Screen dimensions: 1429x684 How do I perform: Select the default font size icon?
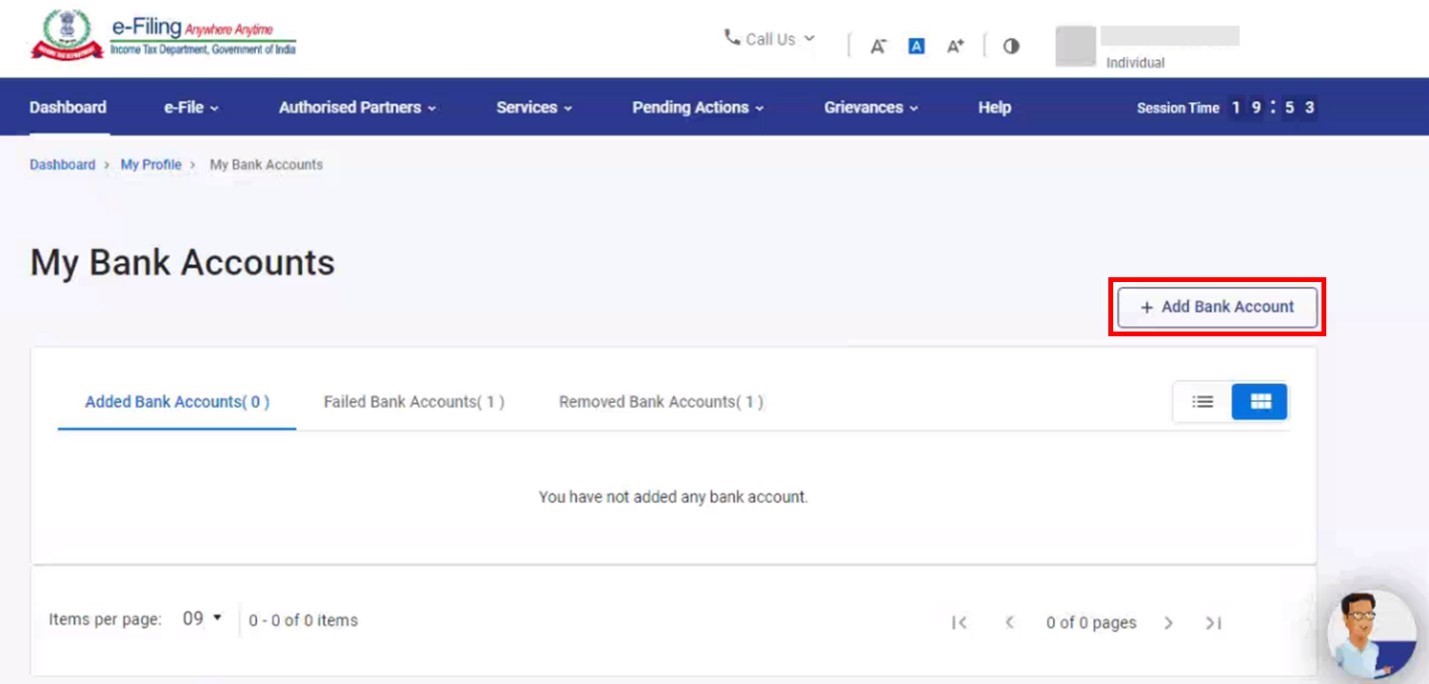click(916, 46)
